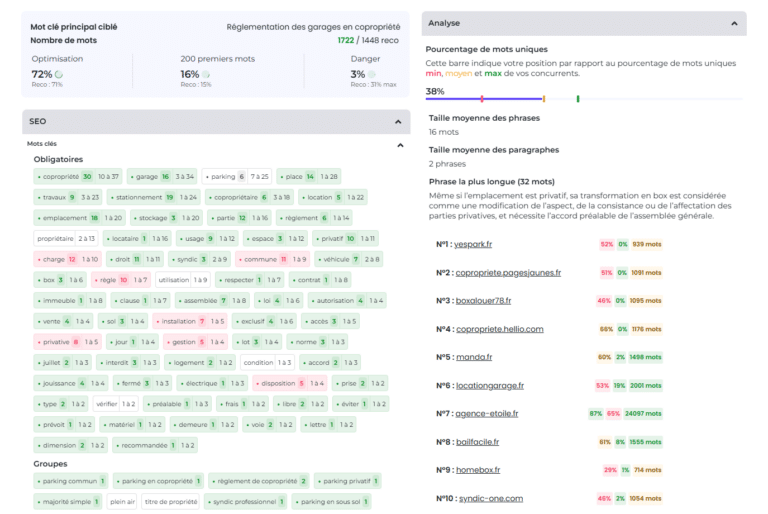Click the green max marker on bar
Image resolution: width=768 pixels, height=514 pixels.
pyautogui.click(x=577, y=99)
